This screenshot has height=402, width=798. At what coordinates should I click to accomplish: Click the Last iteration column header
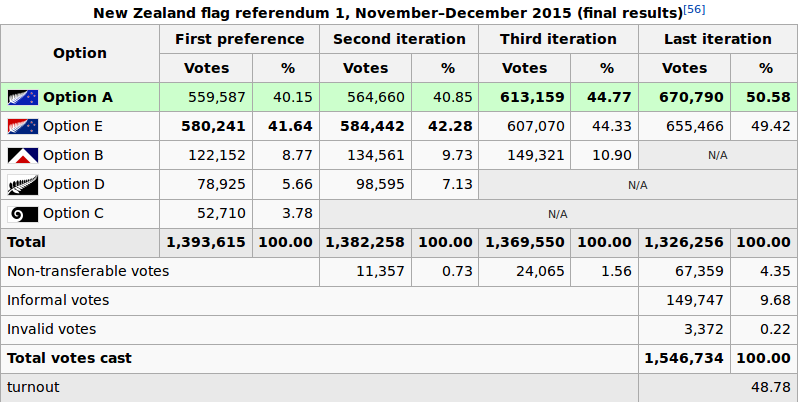718,40
